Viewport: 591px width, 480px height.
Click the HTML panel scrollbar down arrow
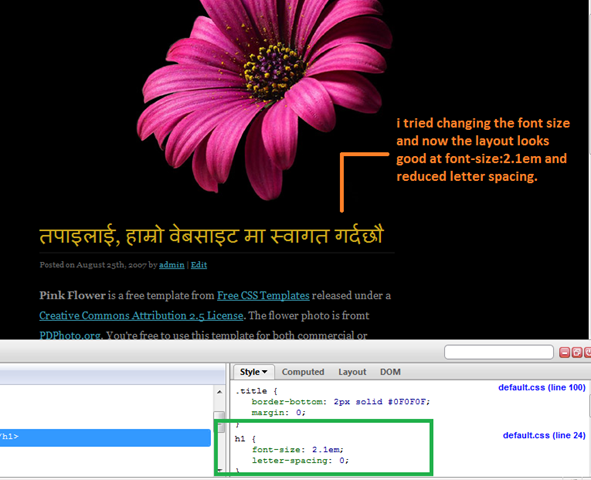tap(219, 470)
